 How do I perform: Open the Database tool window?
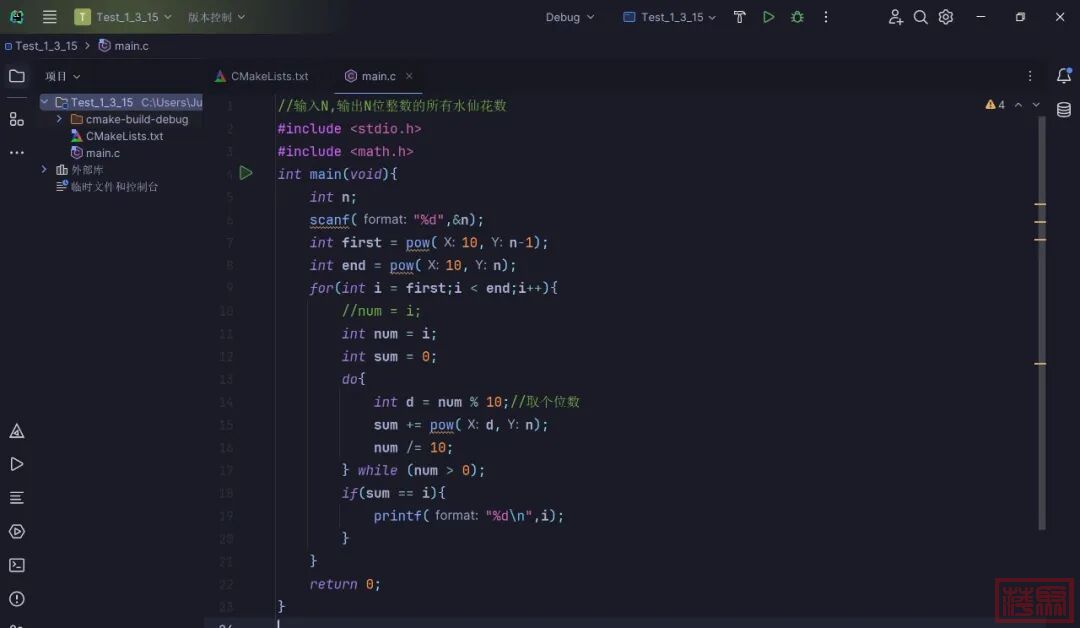pos(1063,110)
